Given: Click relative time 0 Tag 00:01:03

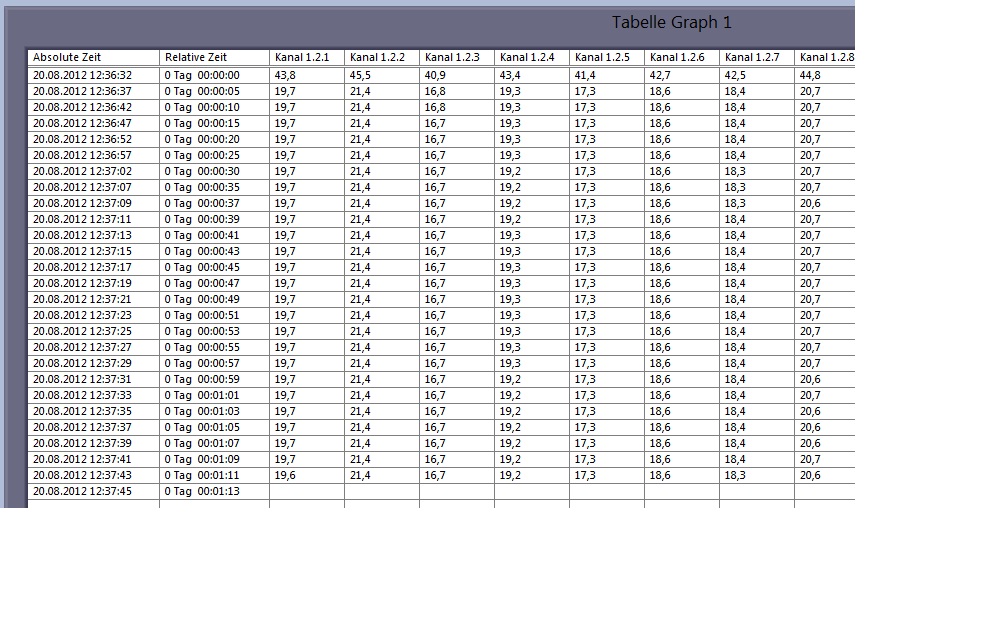Looking at the screenshot, I should coord(214,411).
